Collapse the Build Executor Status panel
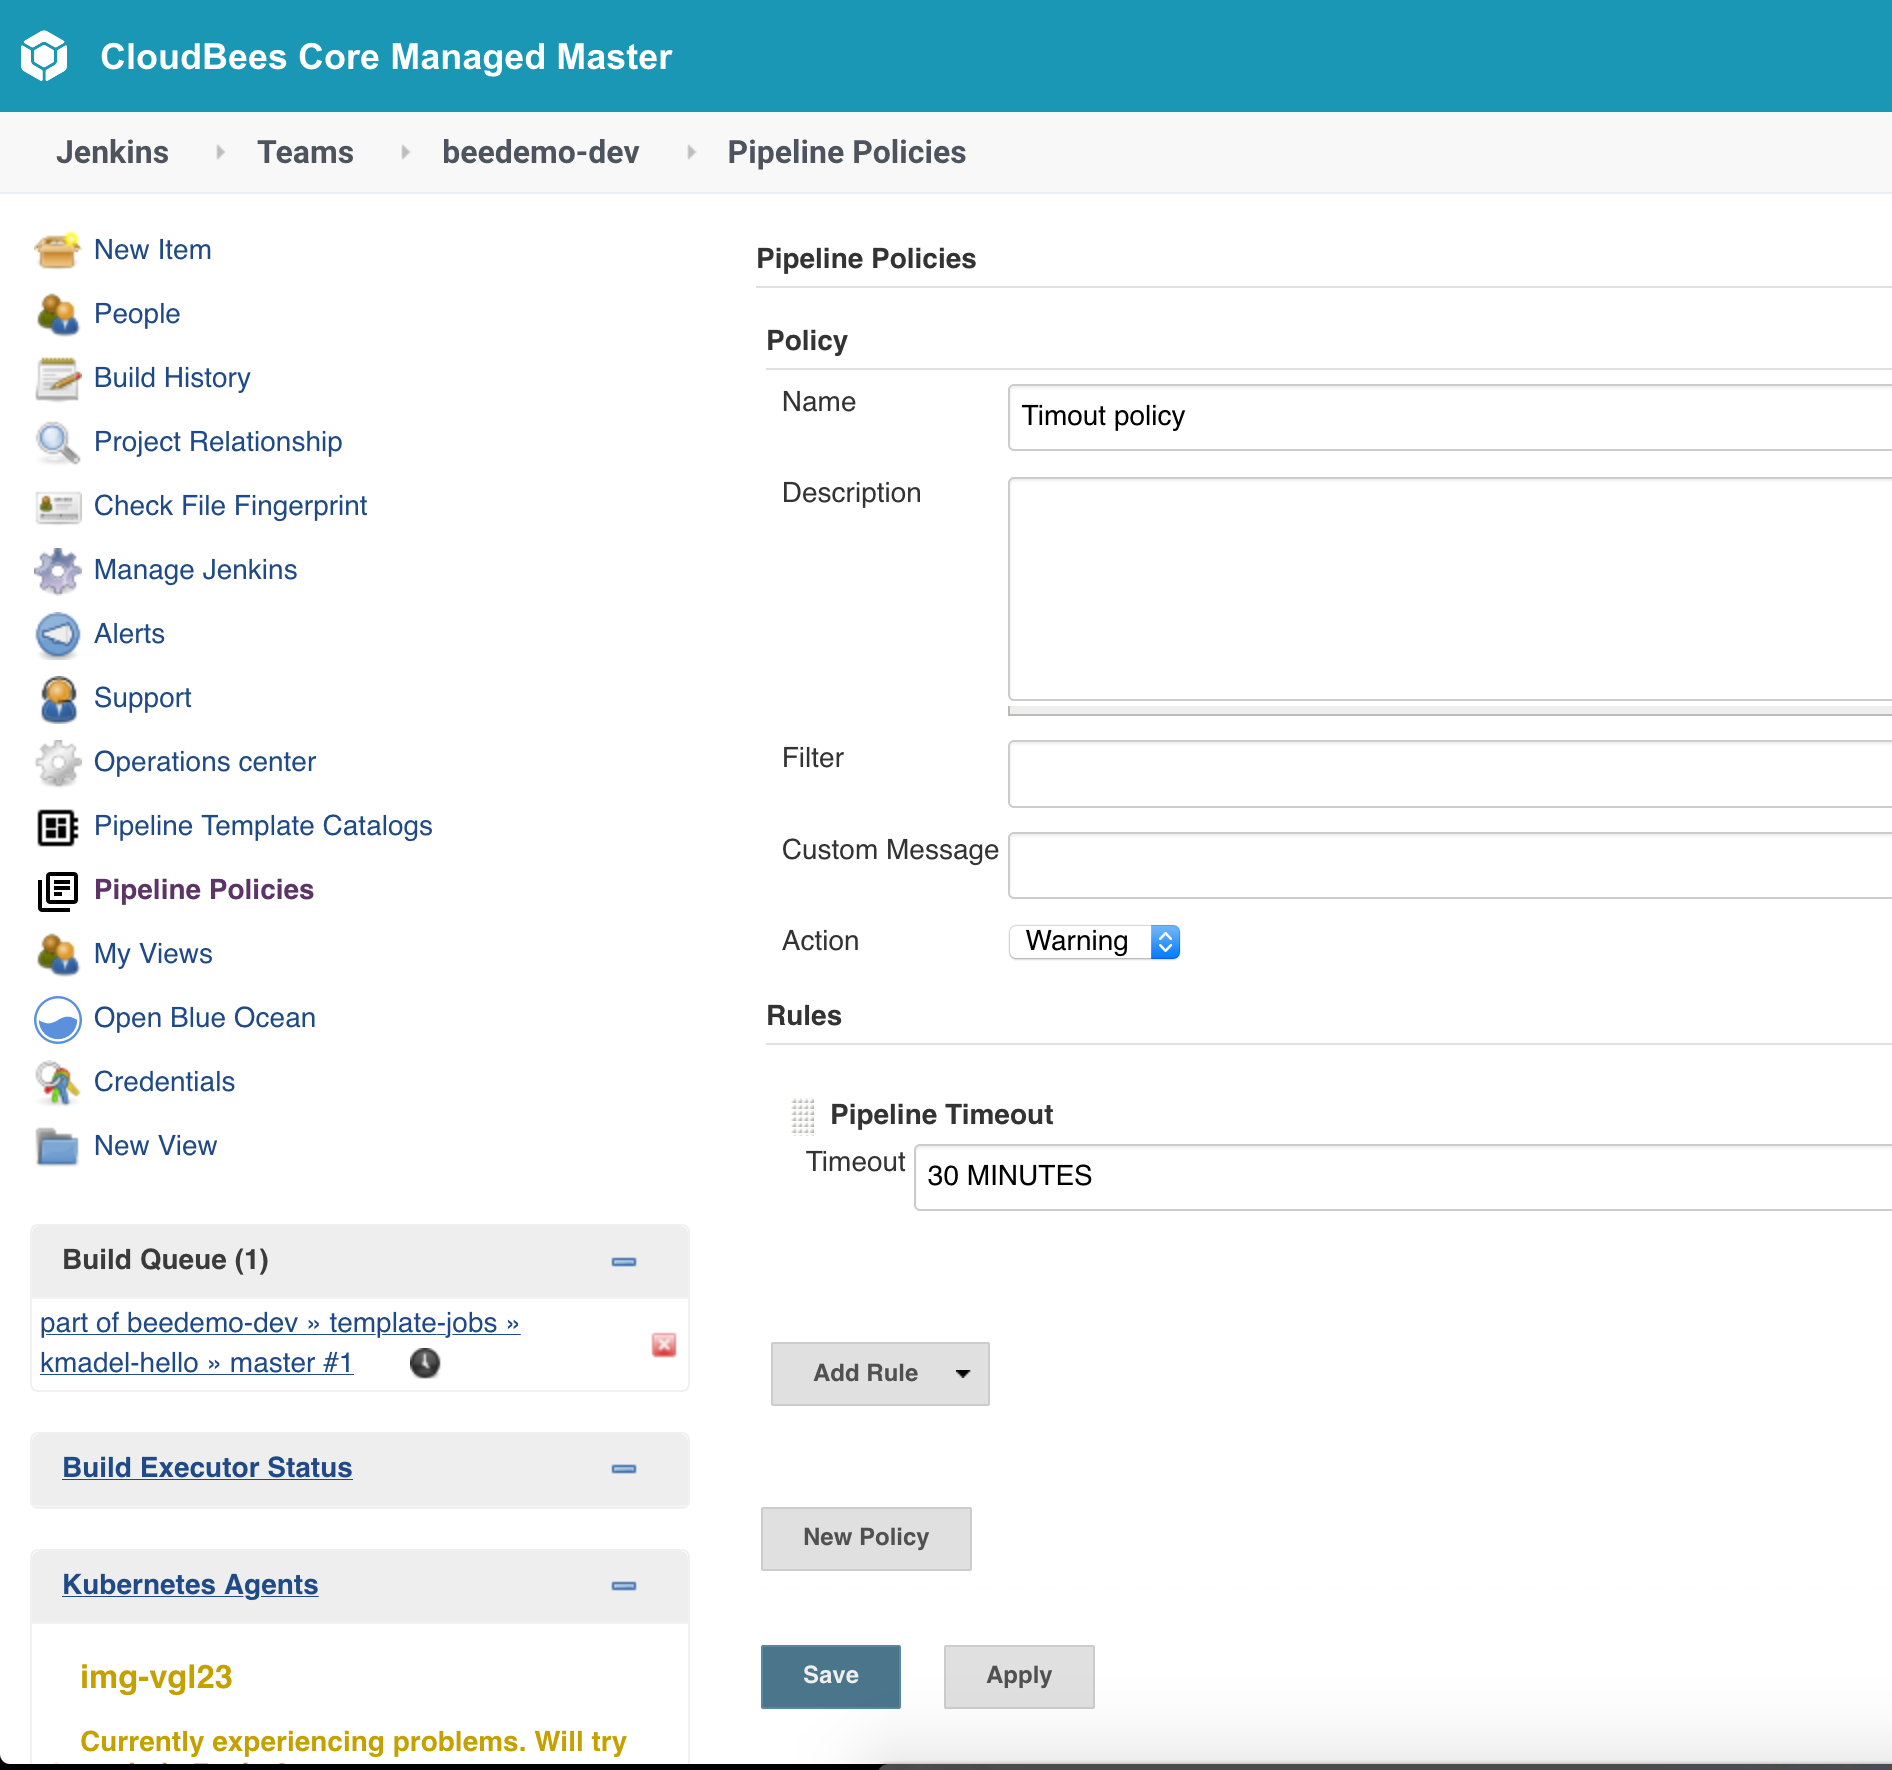Image resolution: width=1892 pixels, height=1770 pixels. tap(624, 1468)
